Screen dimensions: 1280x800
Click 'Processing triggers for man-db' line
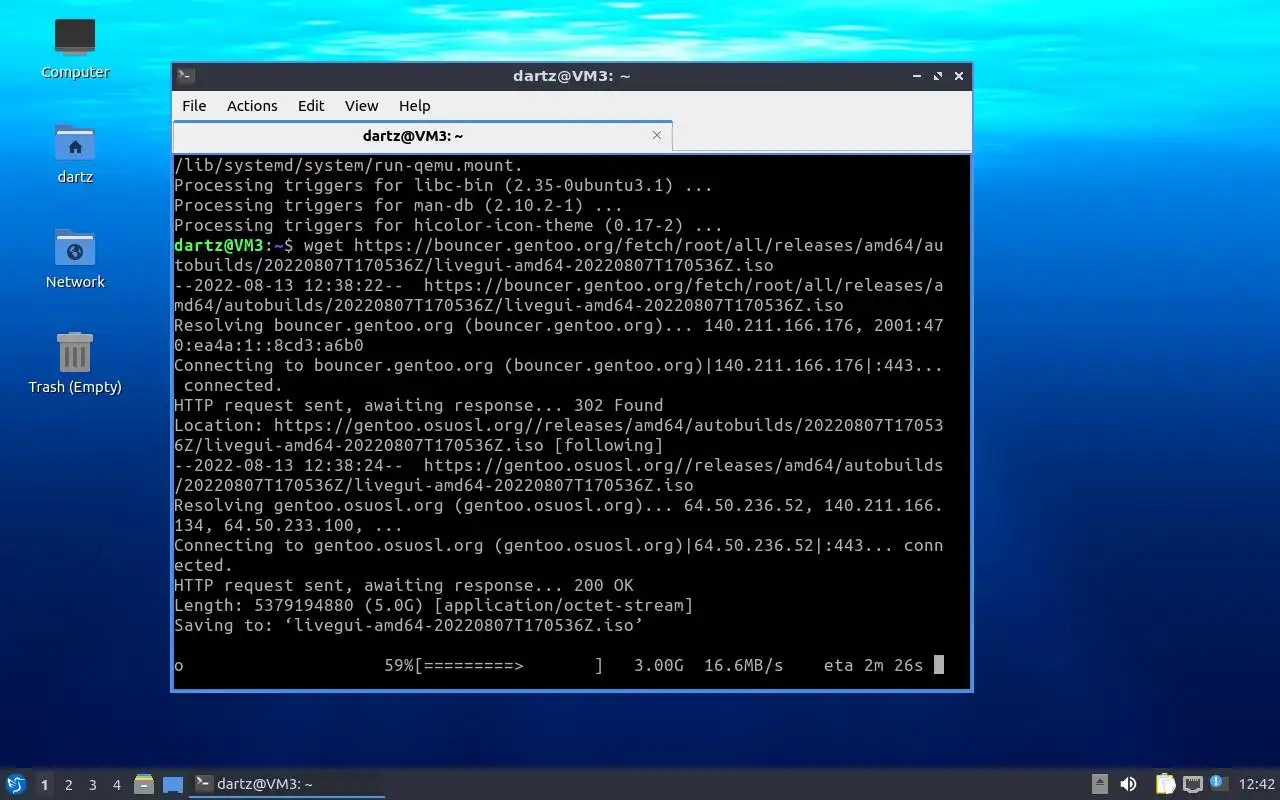[398, 205]
